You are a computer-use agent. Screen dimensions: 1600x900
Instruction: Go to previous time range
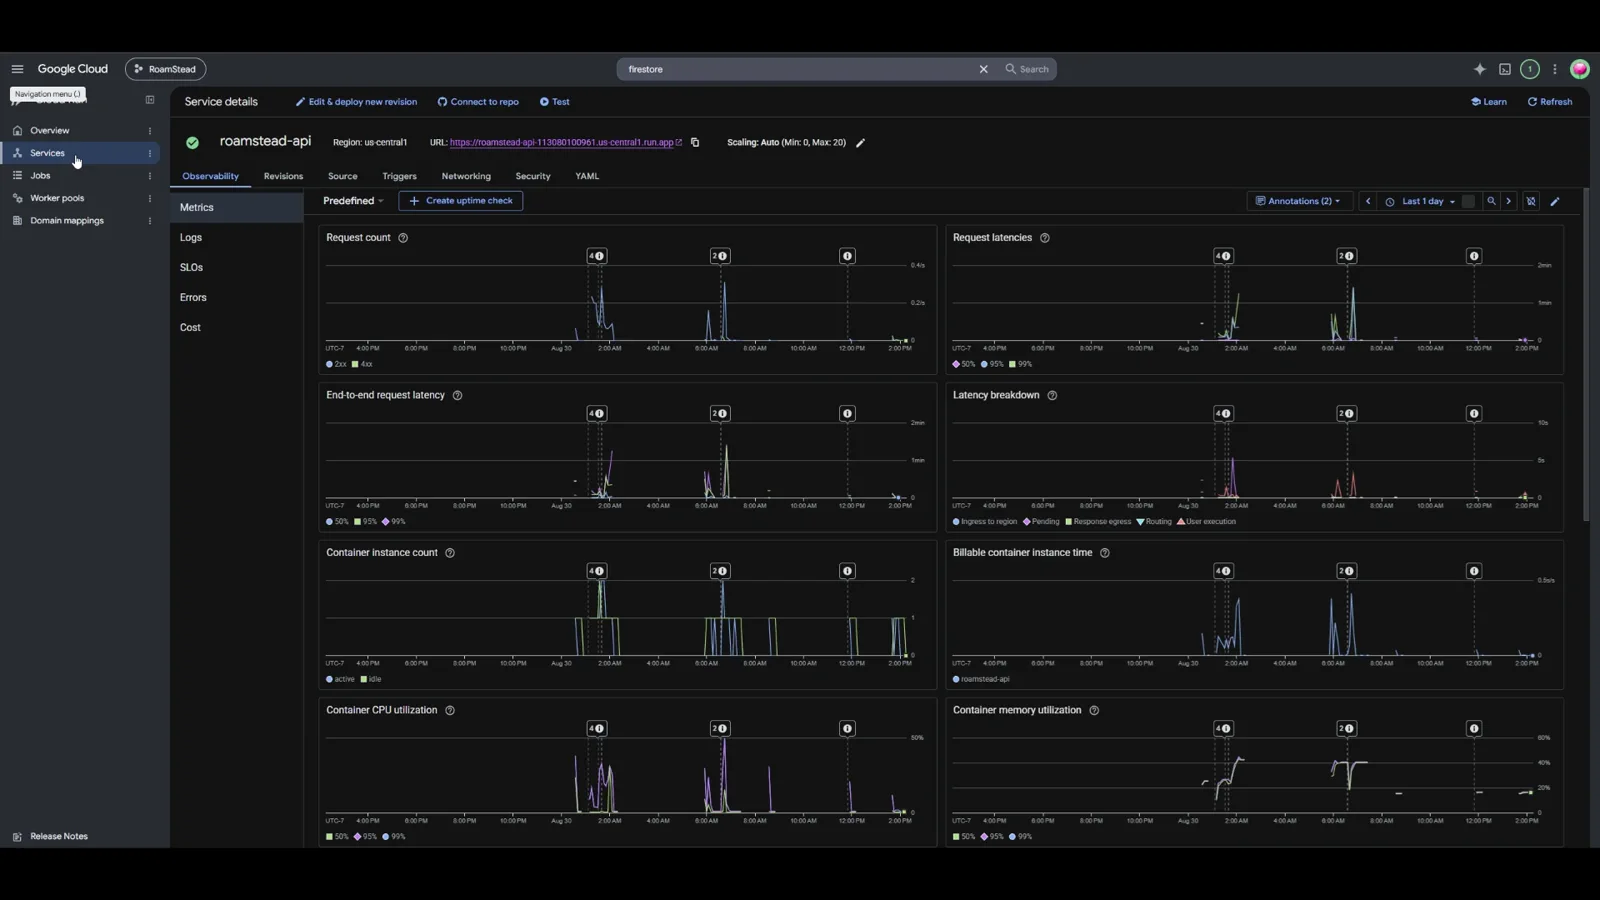(1368, 201)
